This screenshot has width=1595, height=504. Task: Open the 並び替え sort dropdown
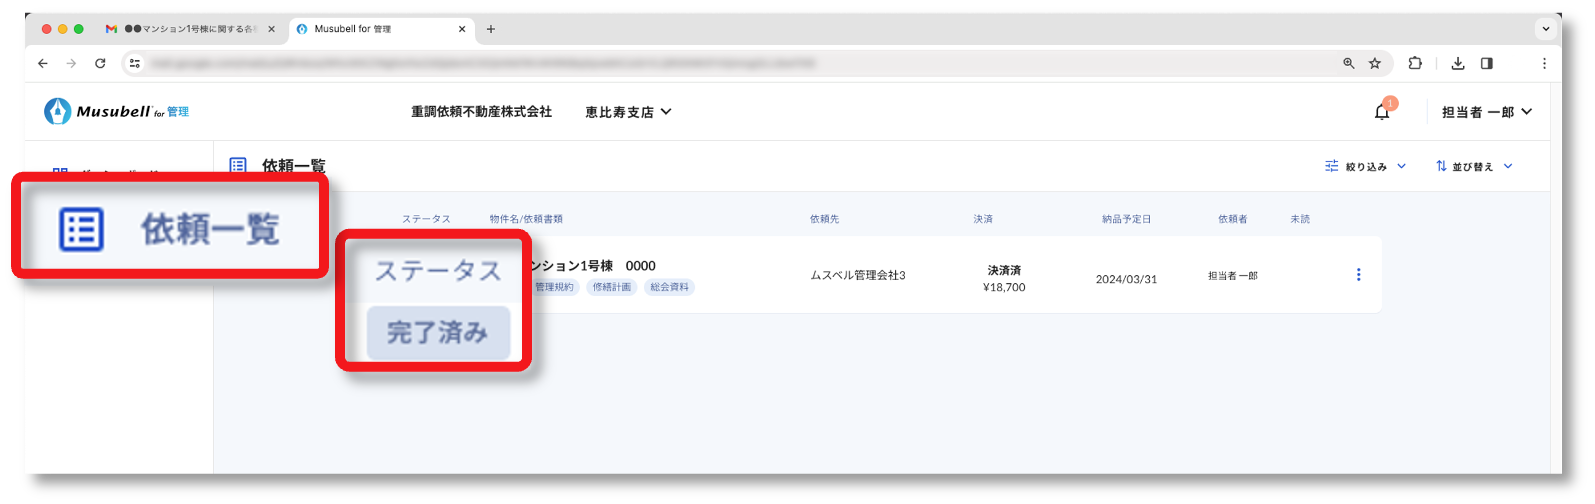(1474, 166)
